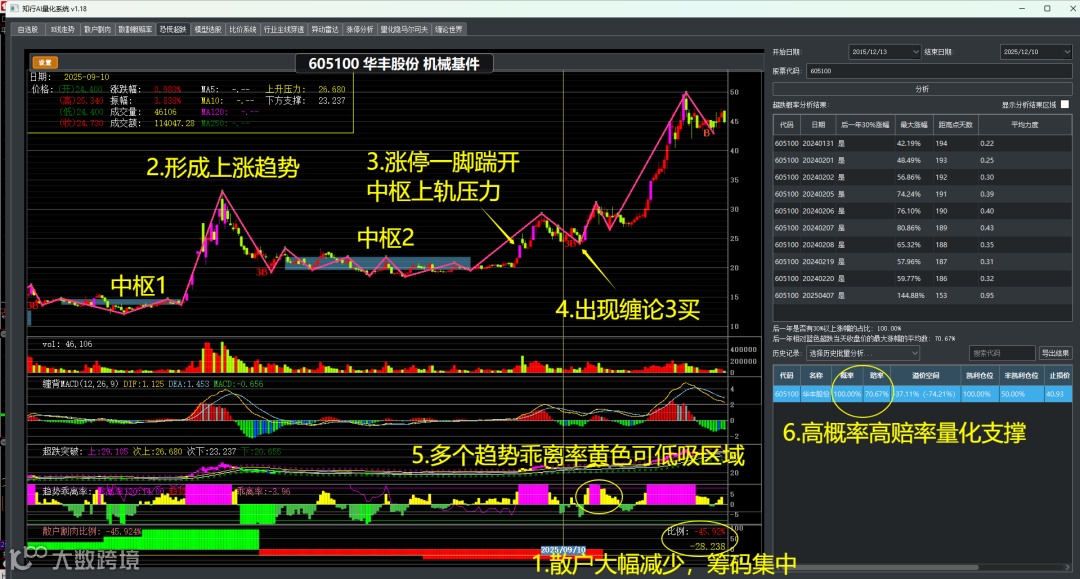This screenshot has width=1080, height=579.
Task: Select the row dated 20240208
Action: pyautogui.click(x=922, y=244)
